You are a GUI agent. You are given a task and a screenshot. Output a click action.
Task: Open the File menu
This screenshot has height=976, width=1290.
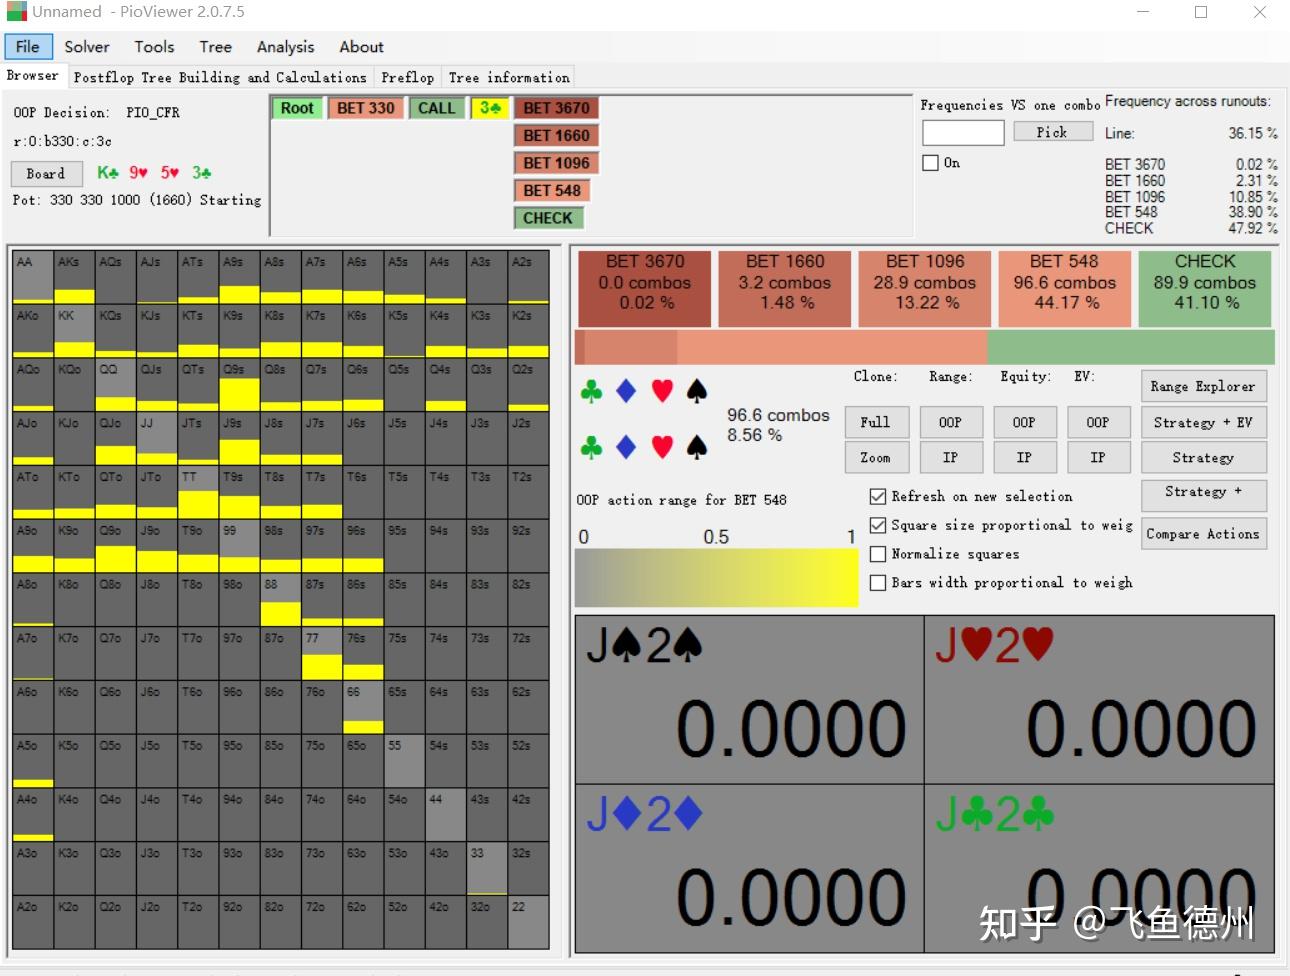pyautogui.click(x=28, y=47)
